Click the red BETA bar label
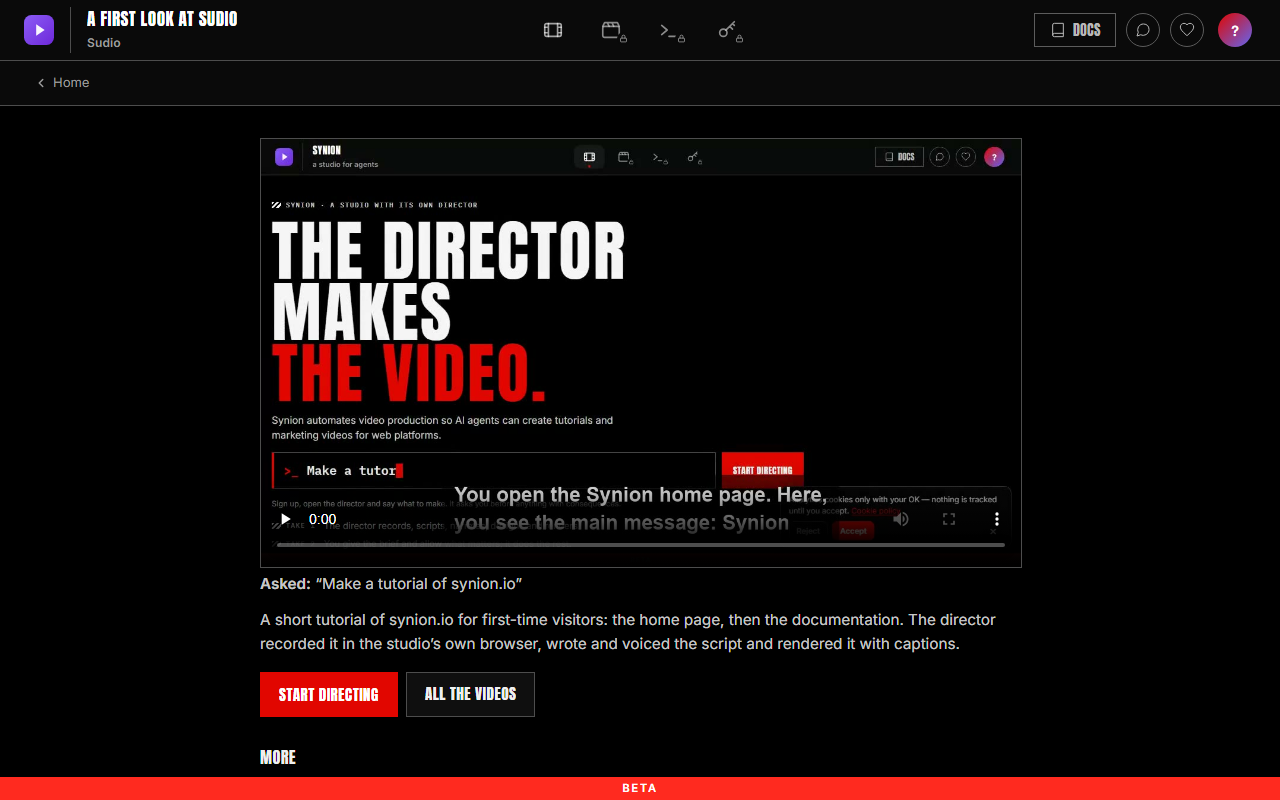 tap(640, 788)
